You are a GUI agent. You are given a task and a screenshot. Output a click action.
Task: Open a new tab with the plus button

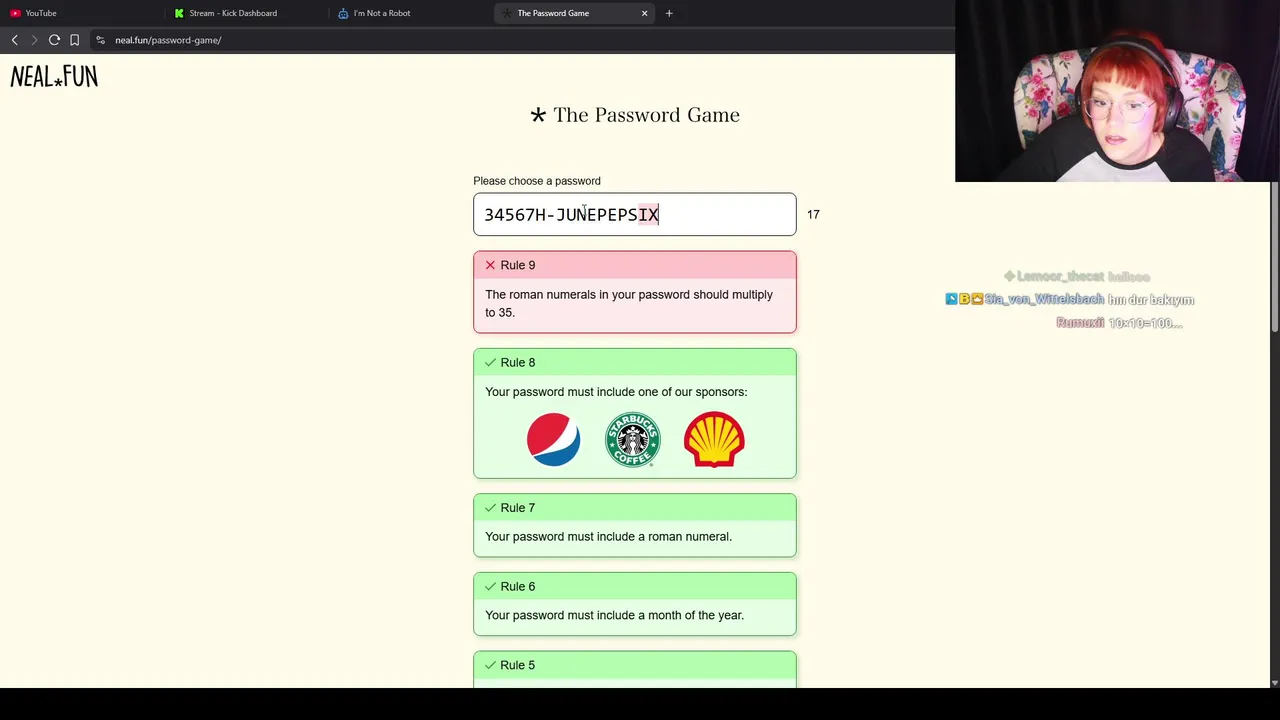[669, 13]
